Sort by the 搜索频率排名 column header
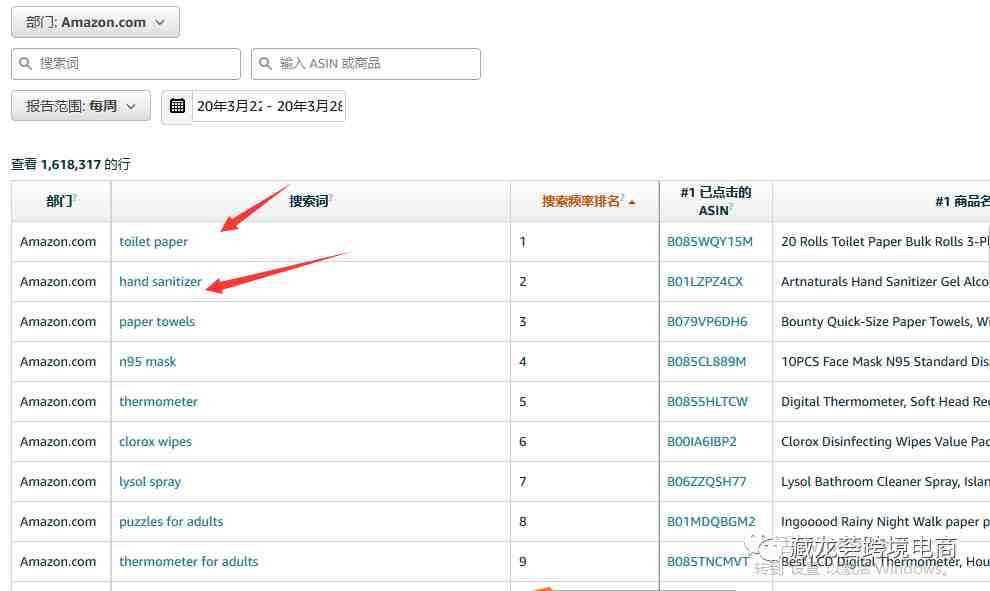The height and width of the screenshot is (591, 990). (581, 201)
